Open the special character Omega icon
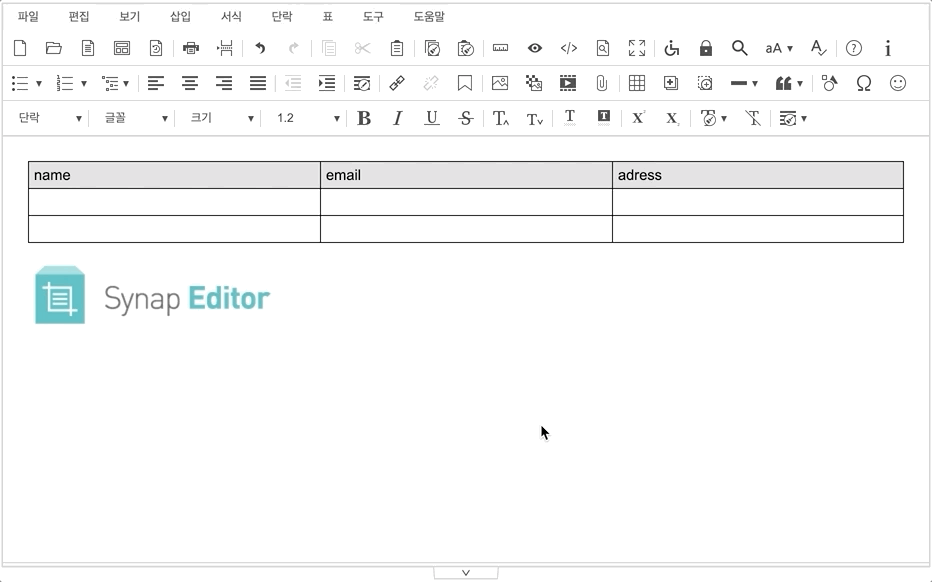Image resolution: width=932 pixels, height=582 pixels. click(864, 84)
